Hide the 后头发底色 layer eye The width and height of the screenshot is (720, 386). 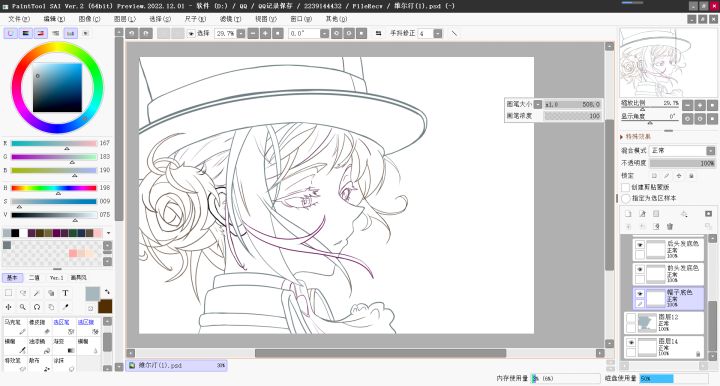(x=640, y=245)
